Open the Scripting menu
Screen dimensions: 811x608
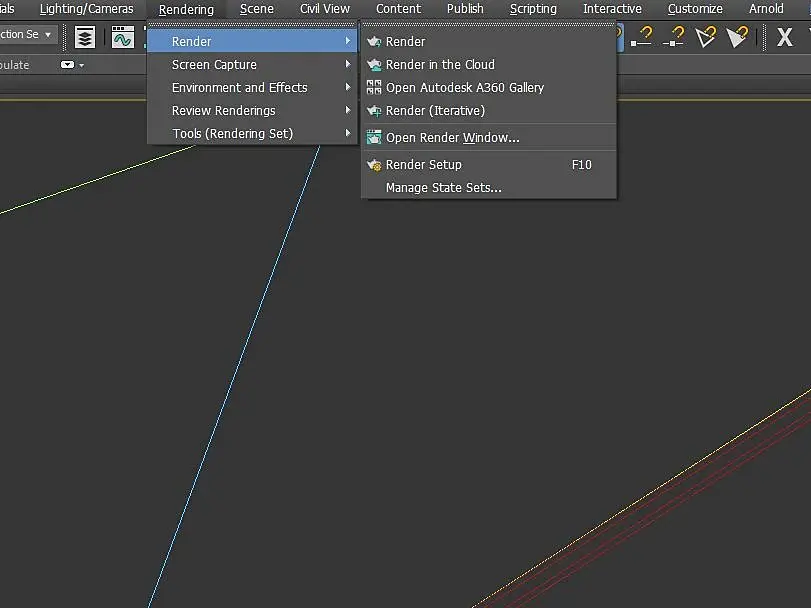coord(533,9)
